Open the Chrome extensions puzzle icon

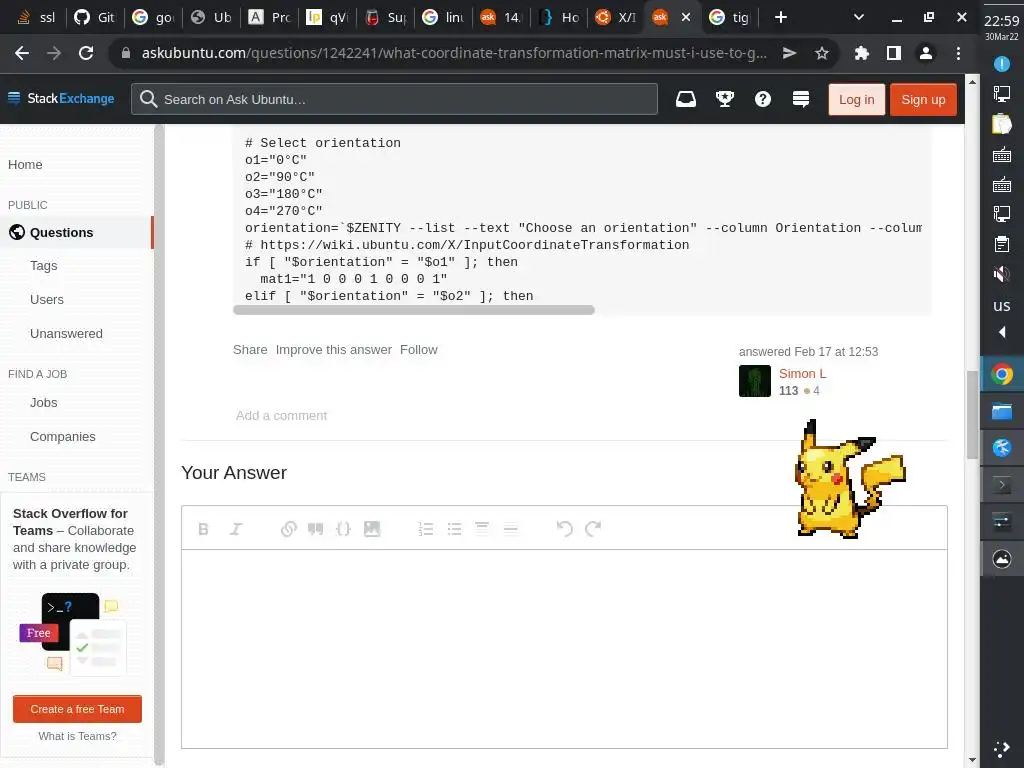pyautogui.click(x=862, y=53)
